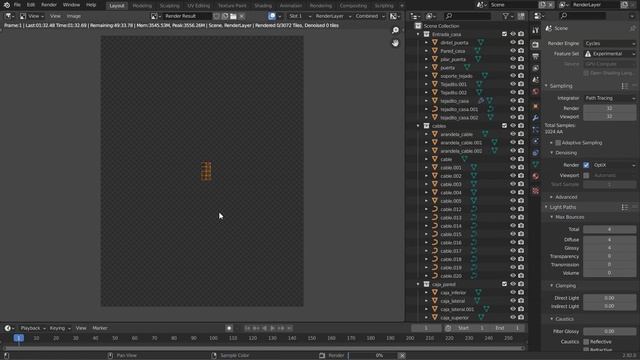640x360 pixels.
Task: Open the View Layer properties tab icon
Action: (x=536, y=68)
